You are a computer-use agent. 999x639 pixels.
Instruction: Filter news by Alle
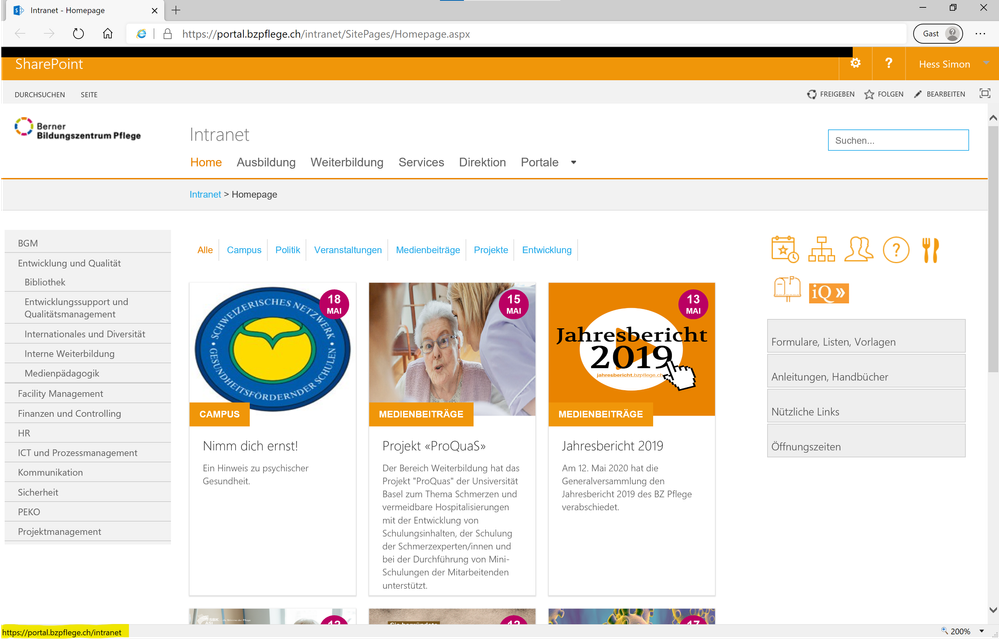[205, 250]
